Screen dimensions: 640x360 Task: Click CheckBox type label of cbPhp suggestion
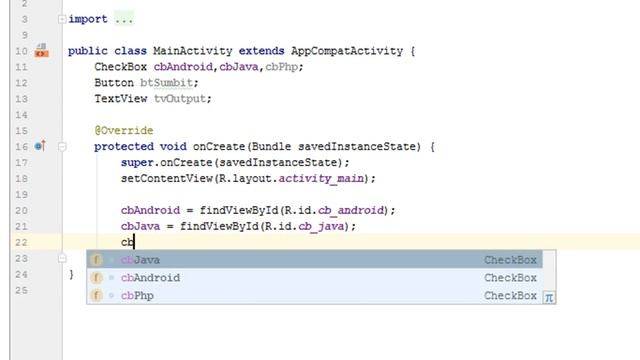tap(510, 296)
